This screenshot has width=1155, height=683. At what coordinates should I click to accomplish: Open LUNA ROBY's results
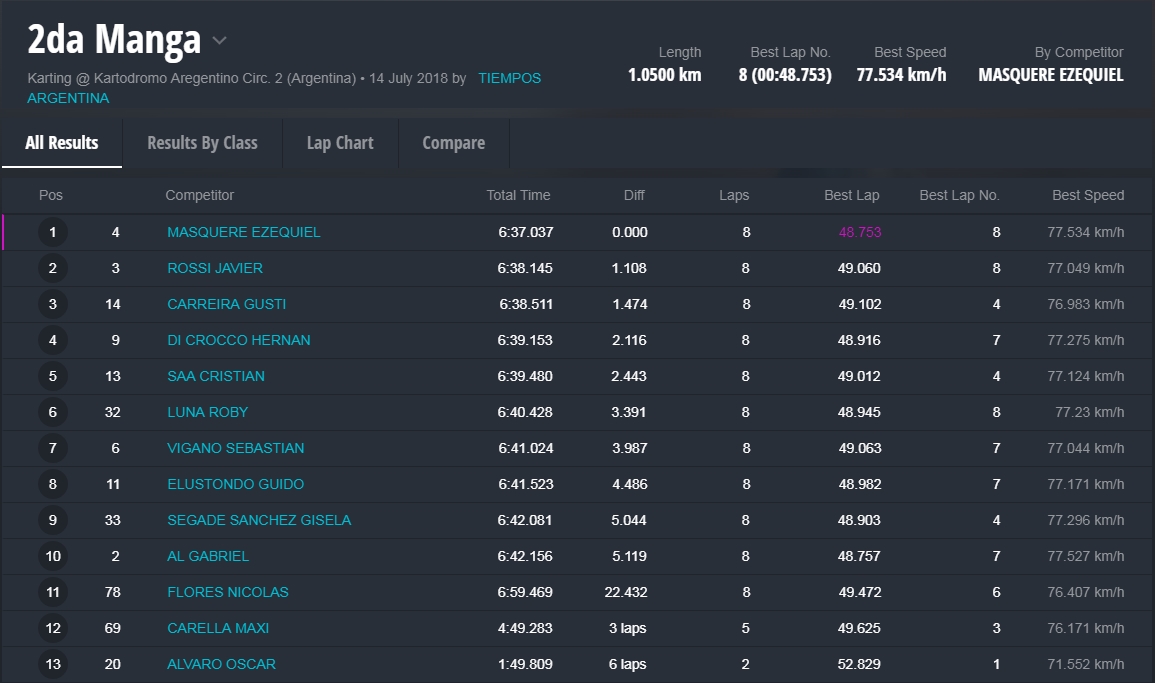point(207,412)
